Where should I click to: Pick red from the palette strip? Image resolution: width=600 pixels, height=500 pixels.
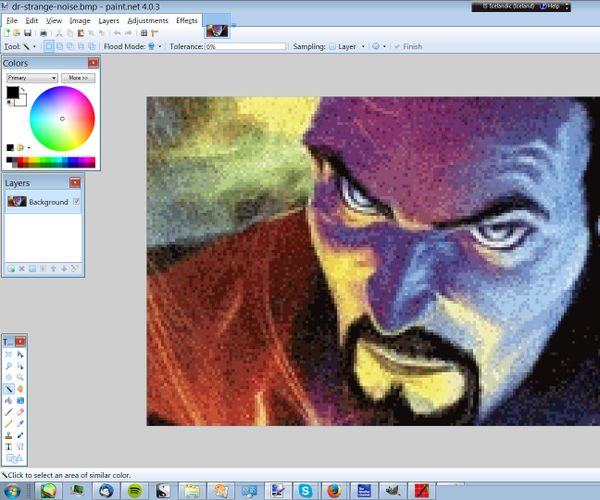pos(21,160)
